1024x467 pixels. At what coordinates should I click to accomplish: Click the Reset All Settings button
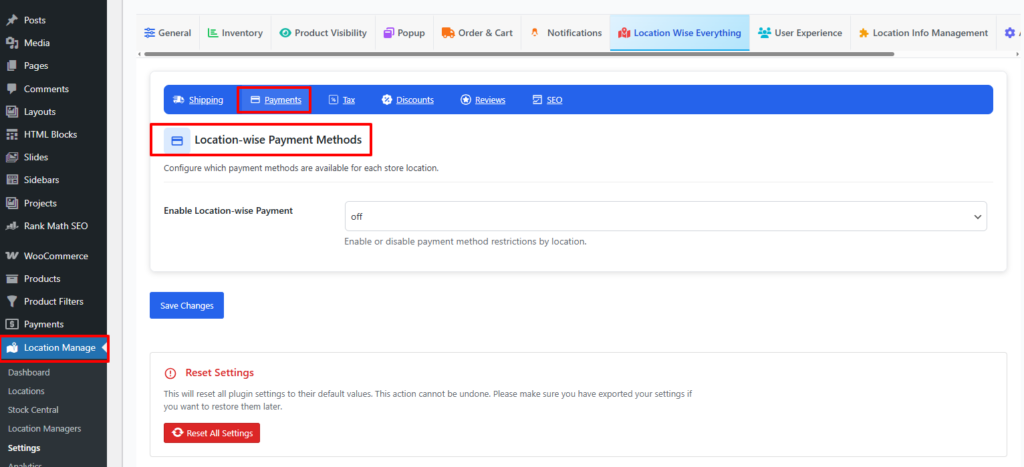[x=212, y=433]
